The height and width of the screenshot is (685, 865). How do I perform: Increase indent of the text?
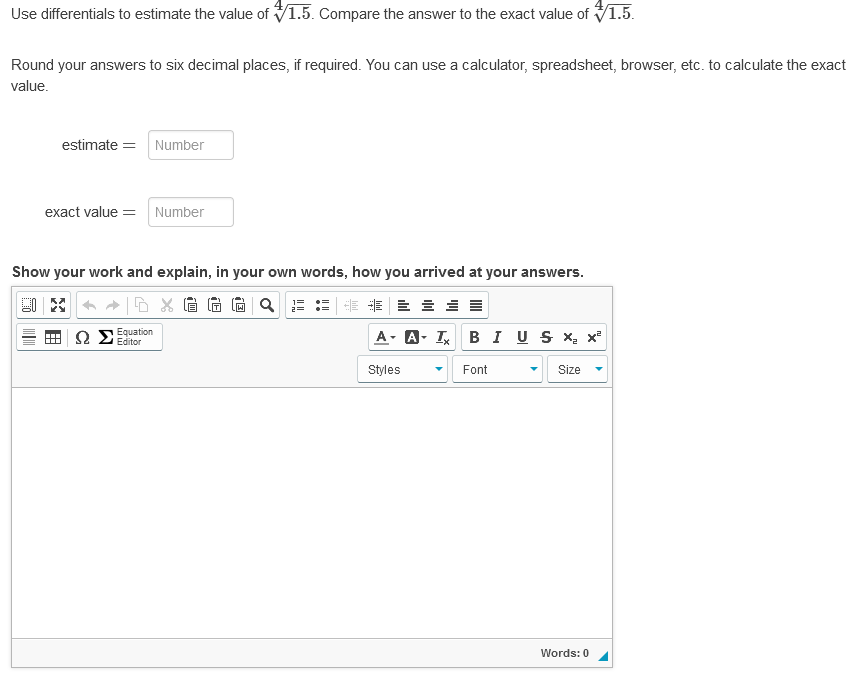point(375,305)
